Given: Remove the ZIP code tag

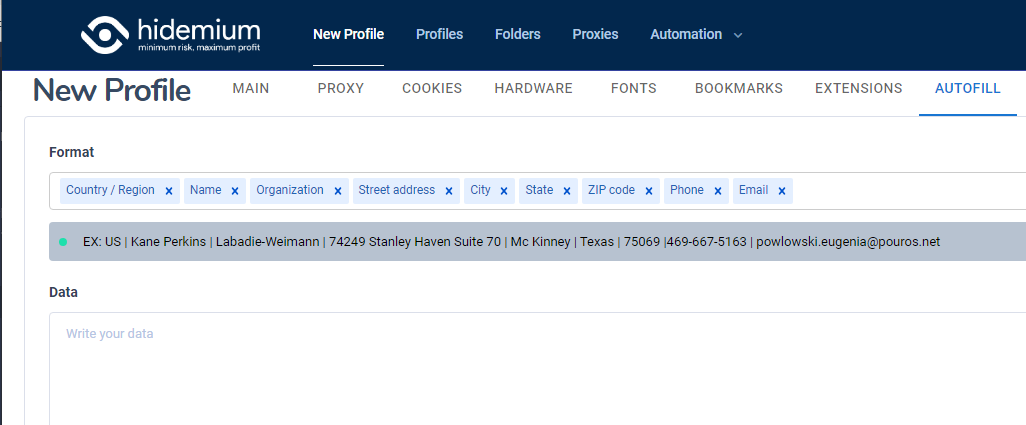Looking at the screenshot, I should 649,191.
